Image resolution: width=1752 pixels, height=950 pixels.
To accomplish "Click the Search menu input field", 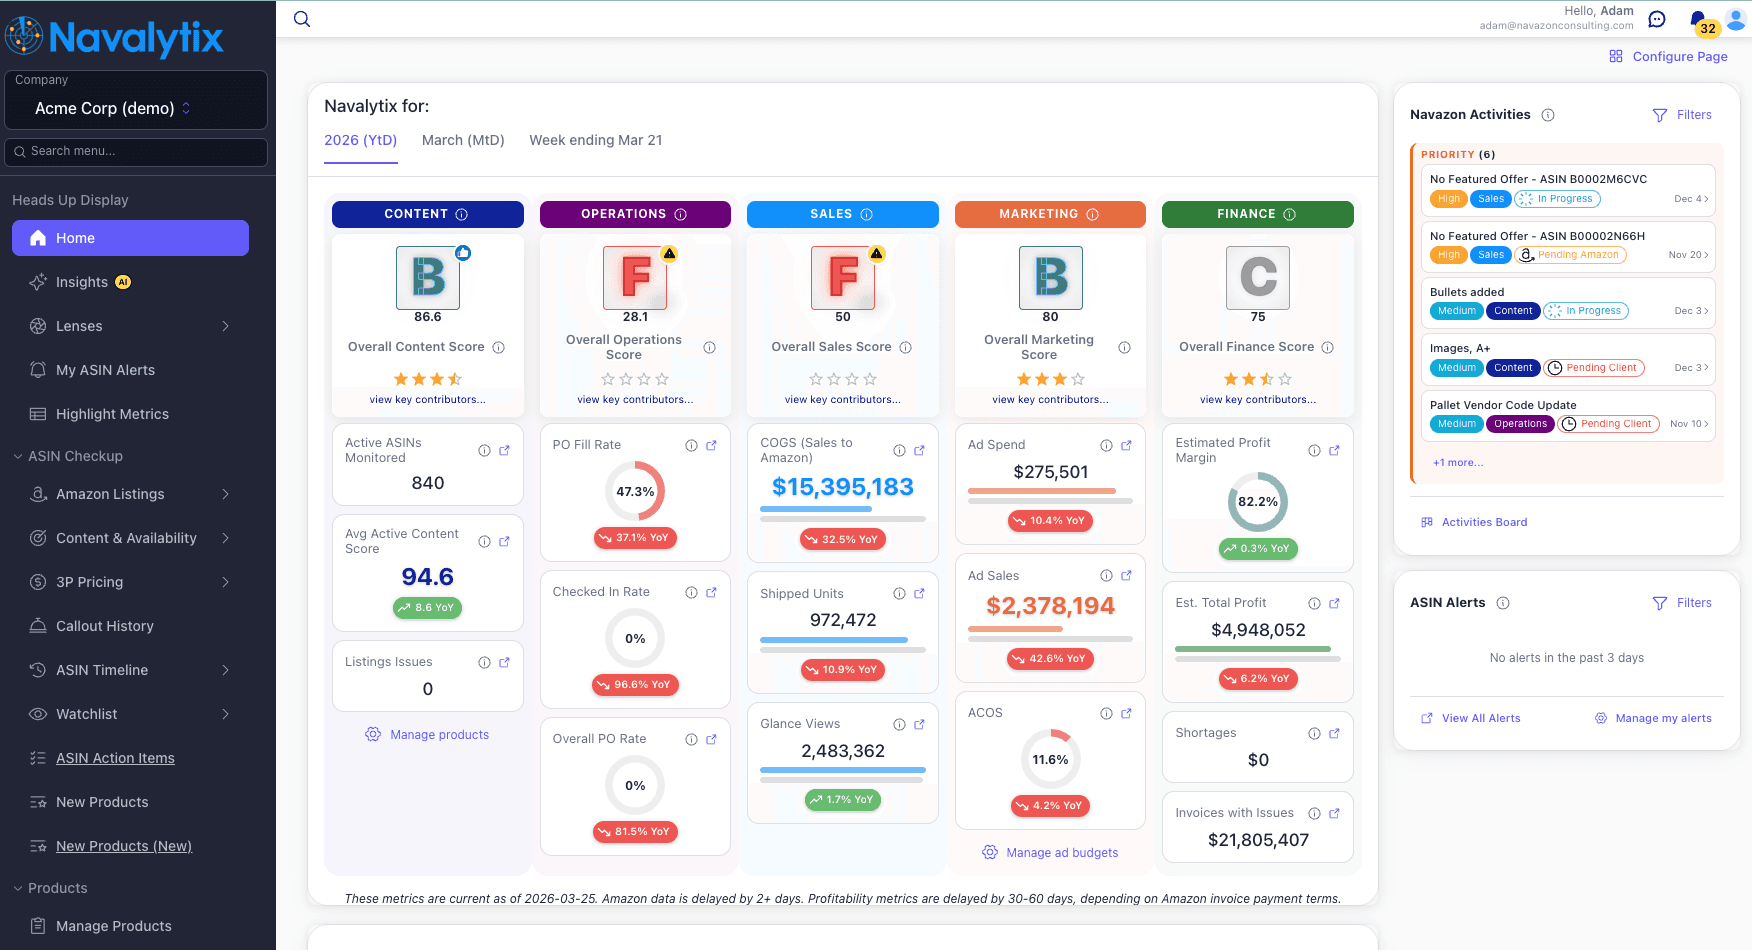I will pos(135,152).
